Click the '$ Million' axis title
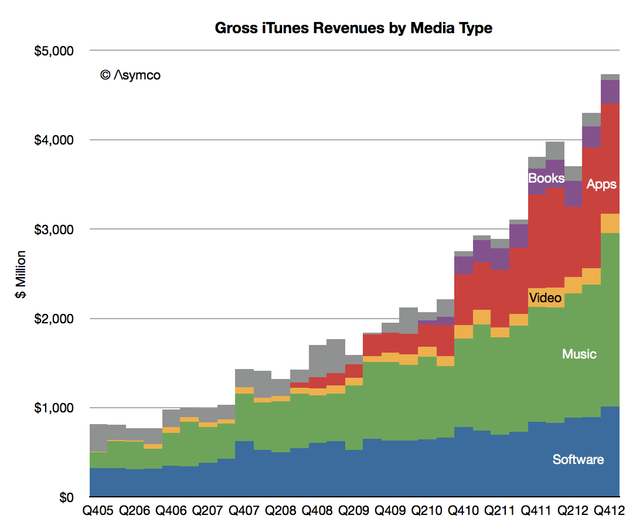This screenshot has width=626, height=522. tap(20, 274)
